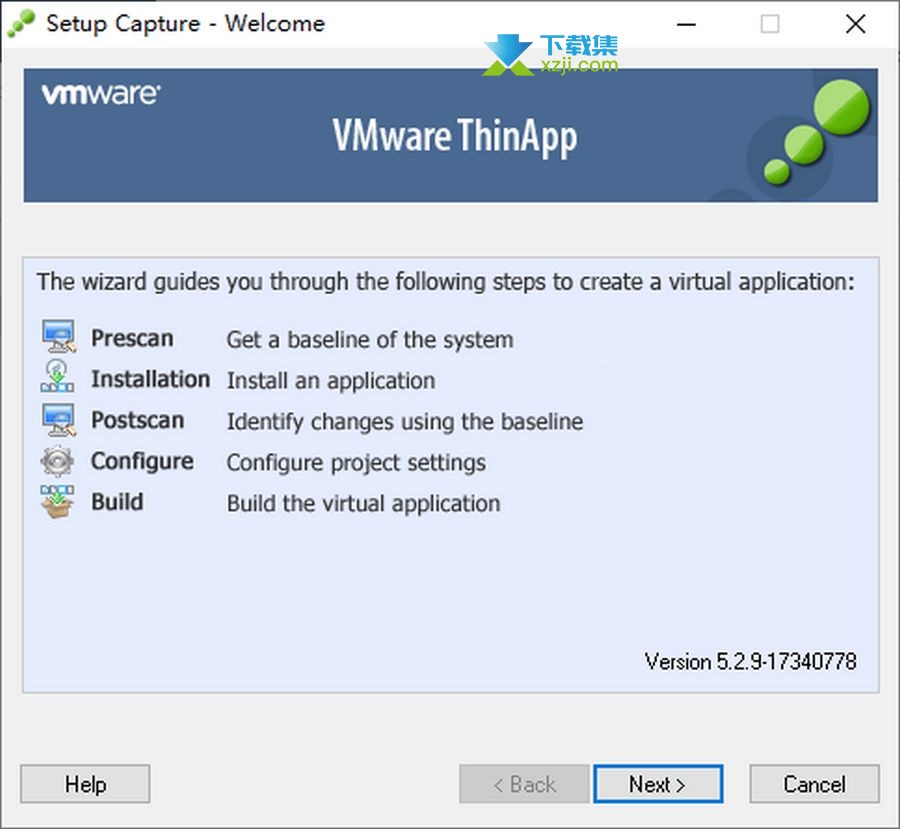Click the "VMware ThinApp" banner title
Viewport: 900px width, 829px height.
pyautogui.click(x=455, y=137)
